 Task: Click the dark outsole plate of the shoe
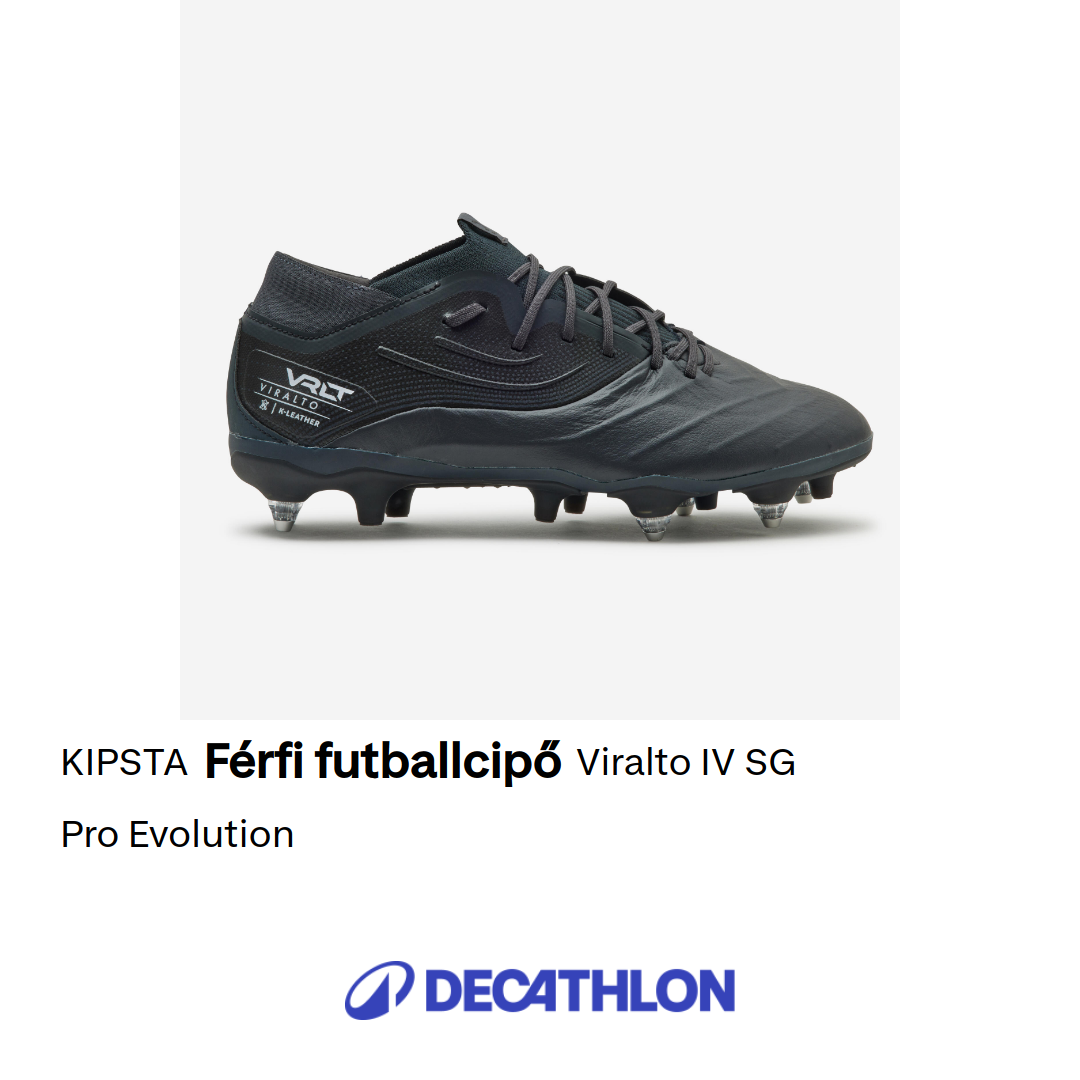coord(551,468)
